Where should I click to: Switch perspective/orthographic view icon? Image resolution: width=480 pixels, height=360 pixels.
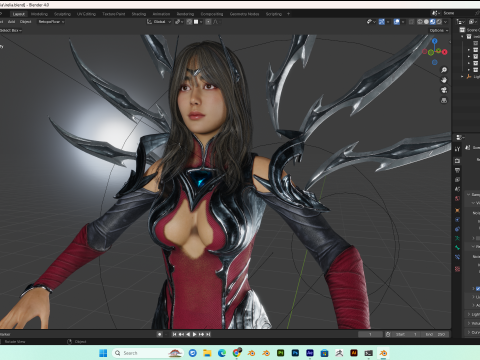[x=444, y=100]
